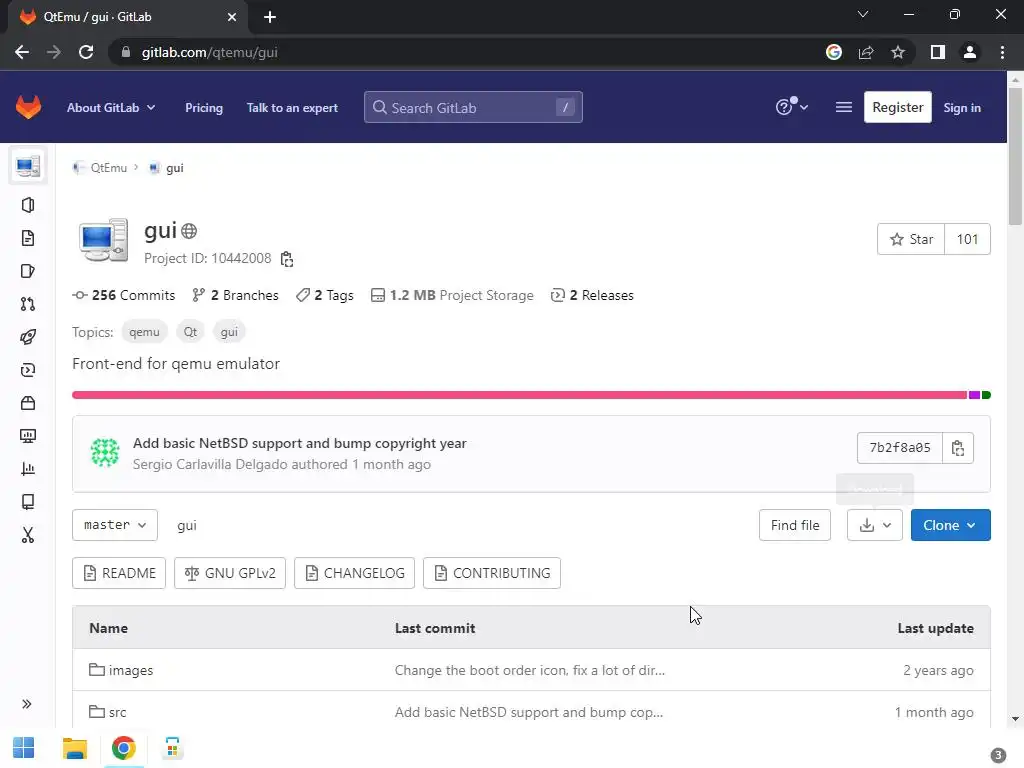The image size is (1024, 768).
Task: Open Wiki sidebar icon
Action: pos(27,502)
